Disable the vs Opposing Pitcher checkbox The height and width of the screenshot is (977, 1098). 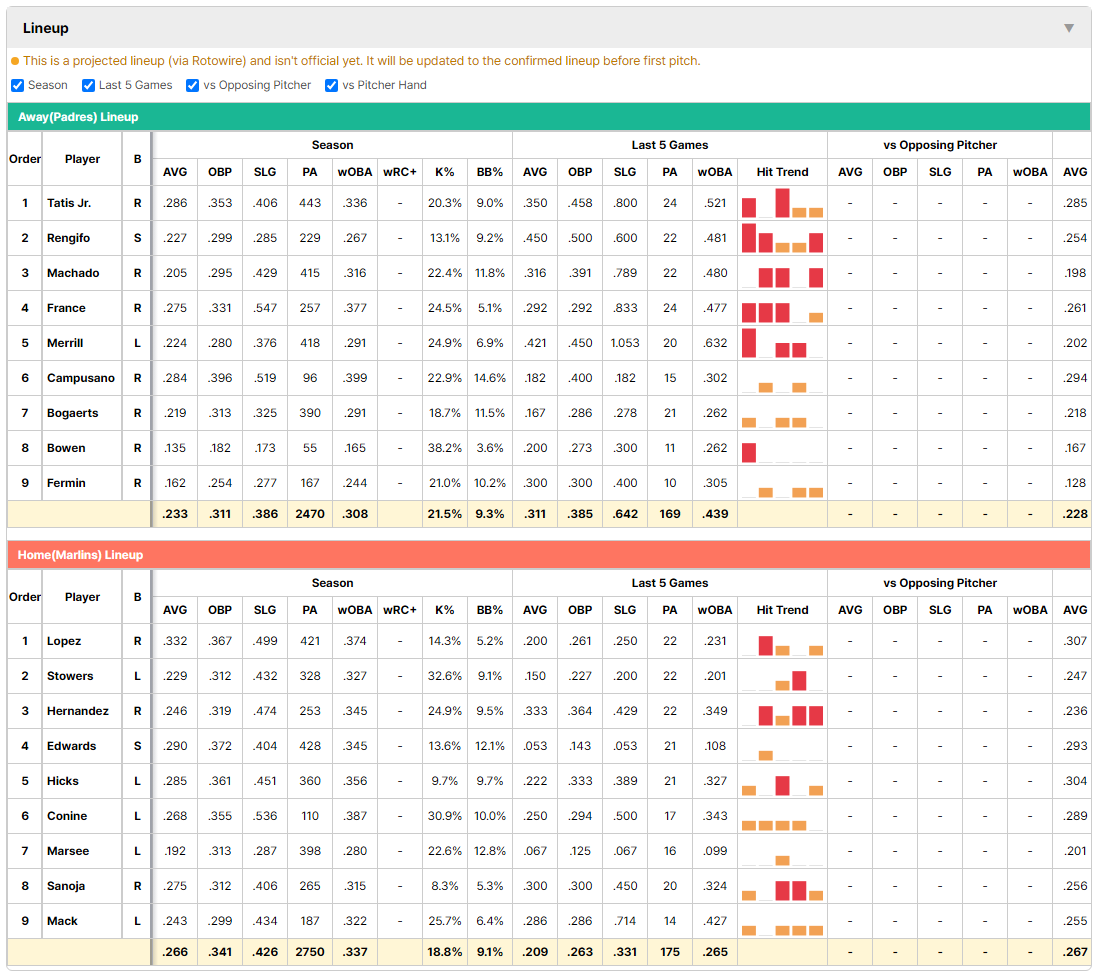(x=193, y=85)
